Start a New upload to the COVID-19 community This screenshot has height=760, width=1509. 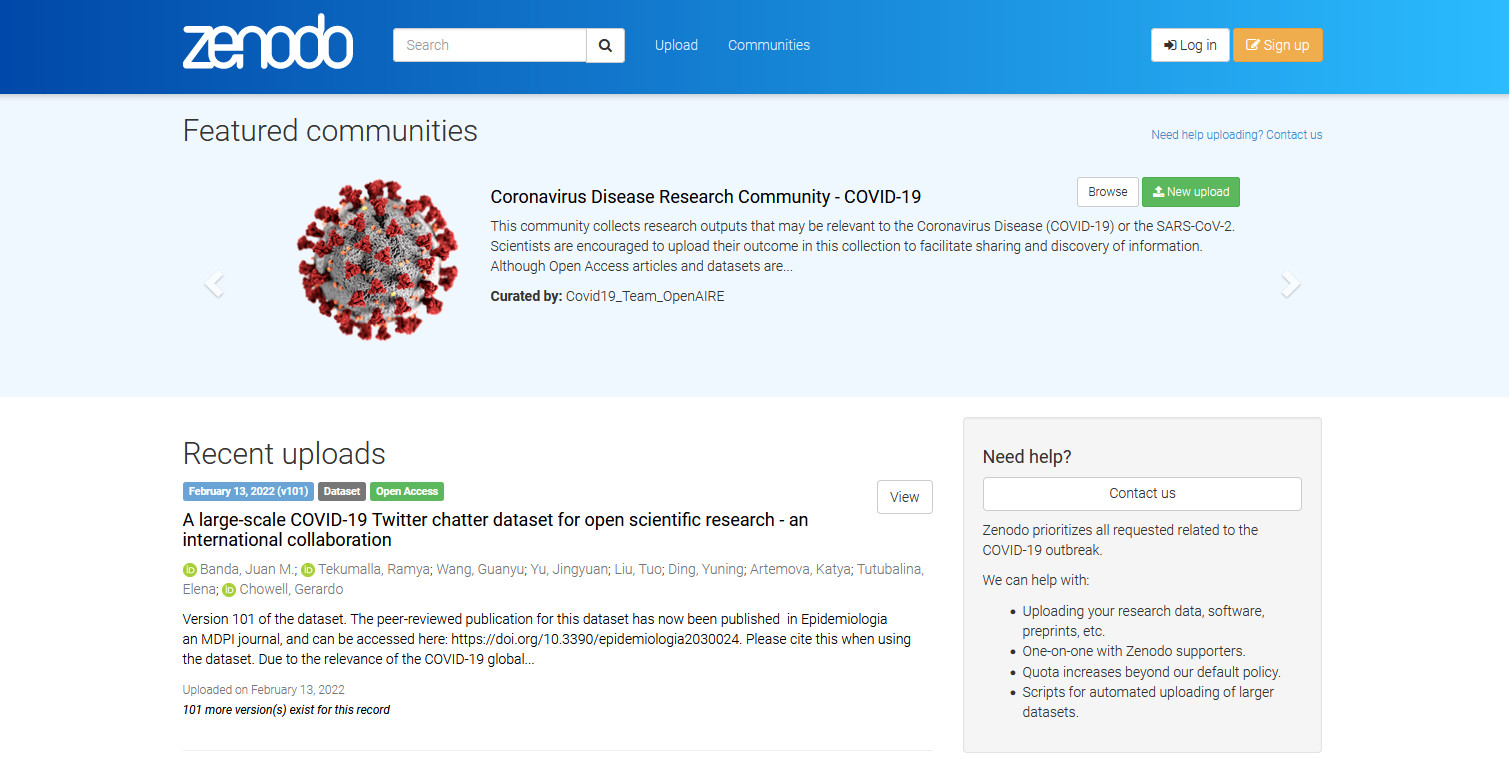(1191, 192)
